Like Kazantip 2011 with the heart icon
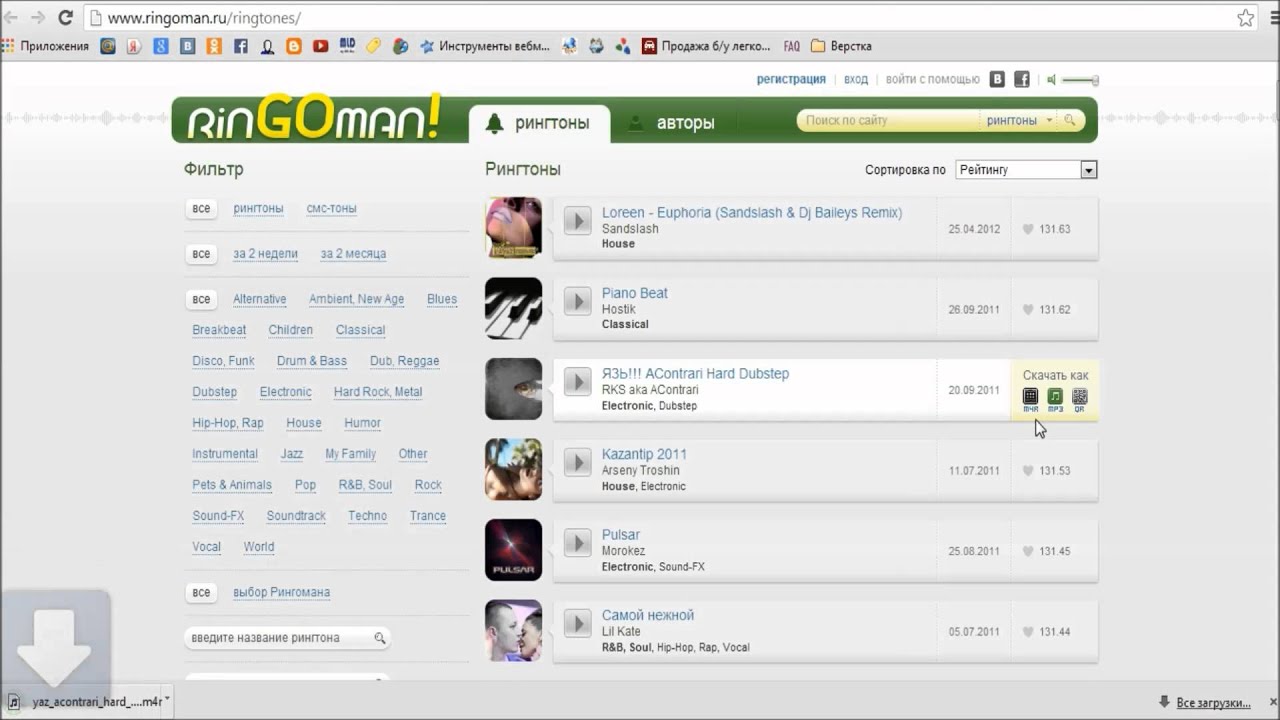Screen dimensions: 1280x720 (x=1027, y=471)
